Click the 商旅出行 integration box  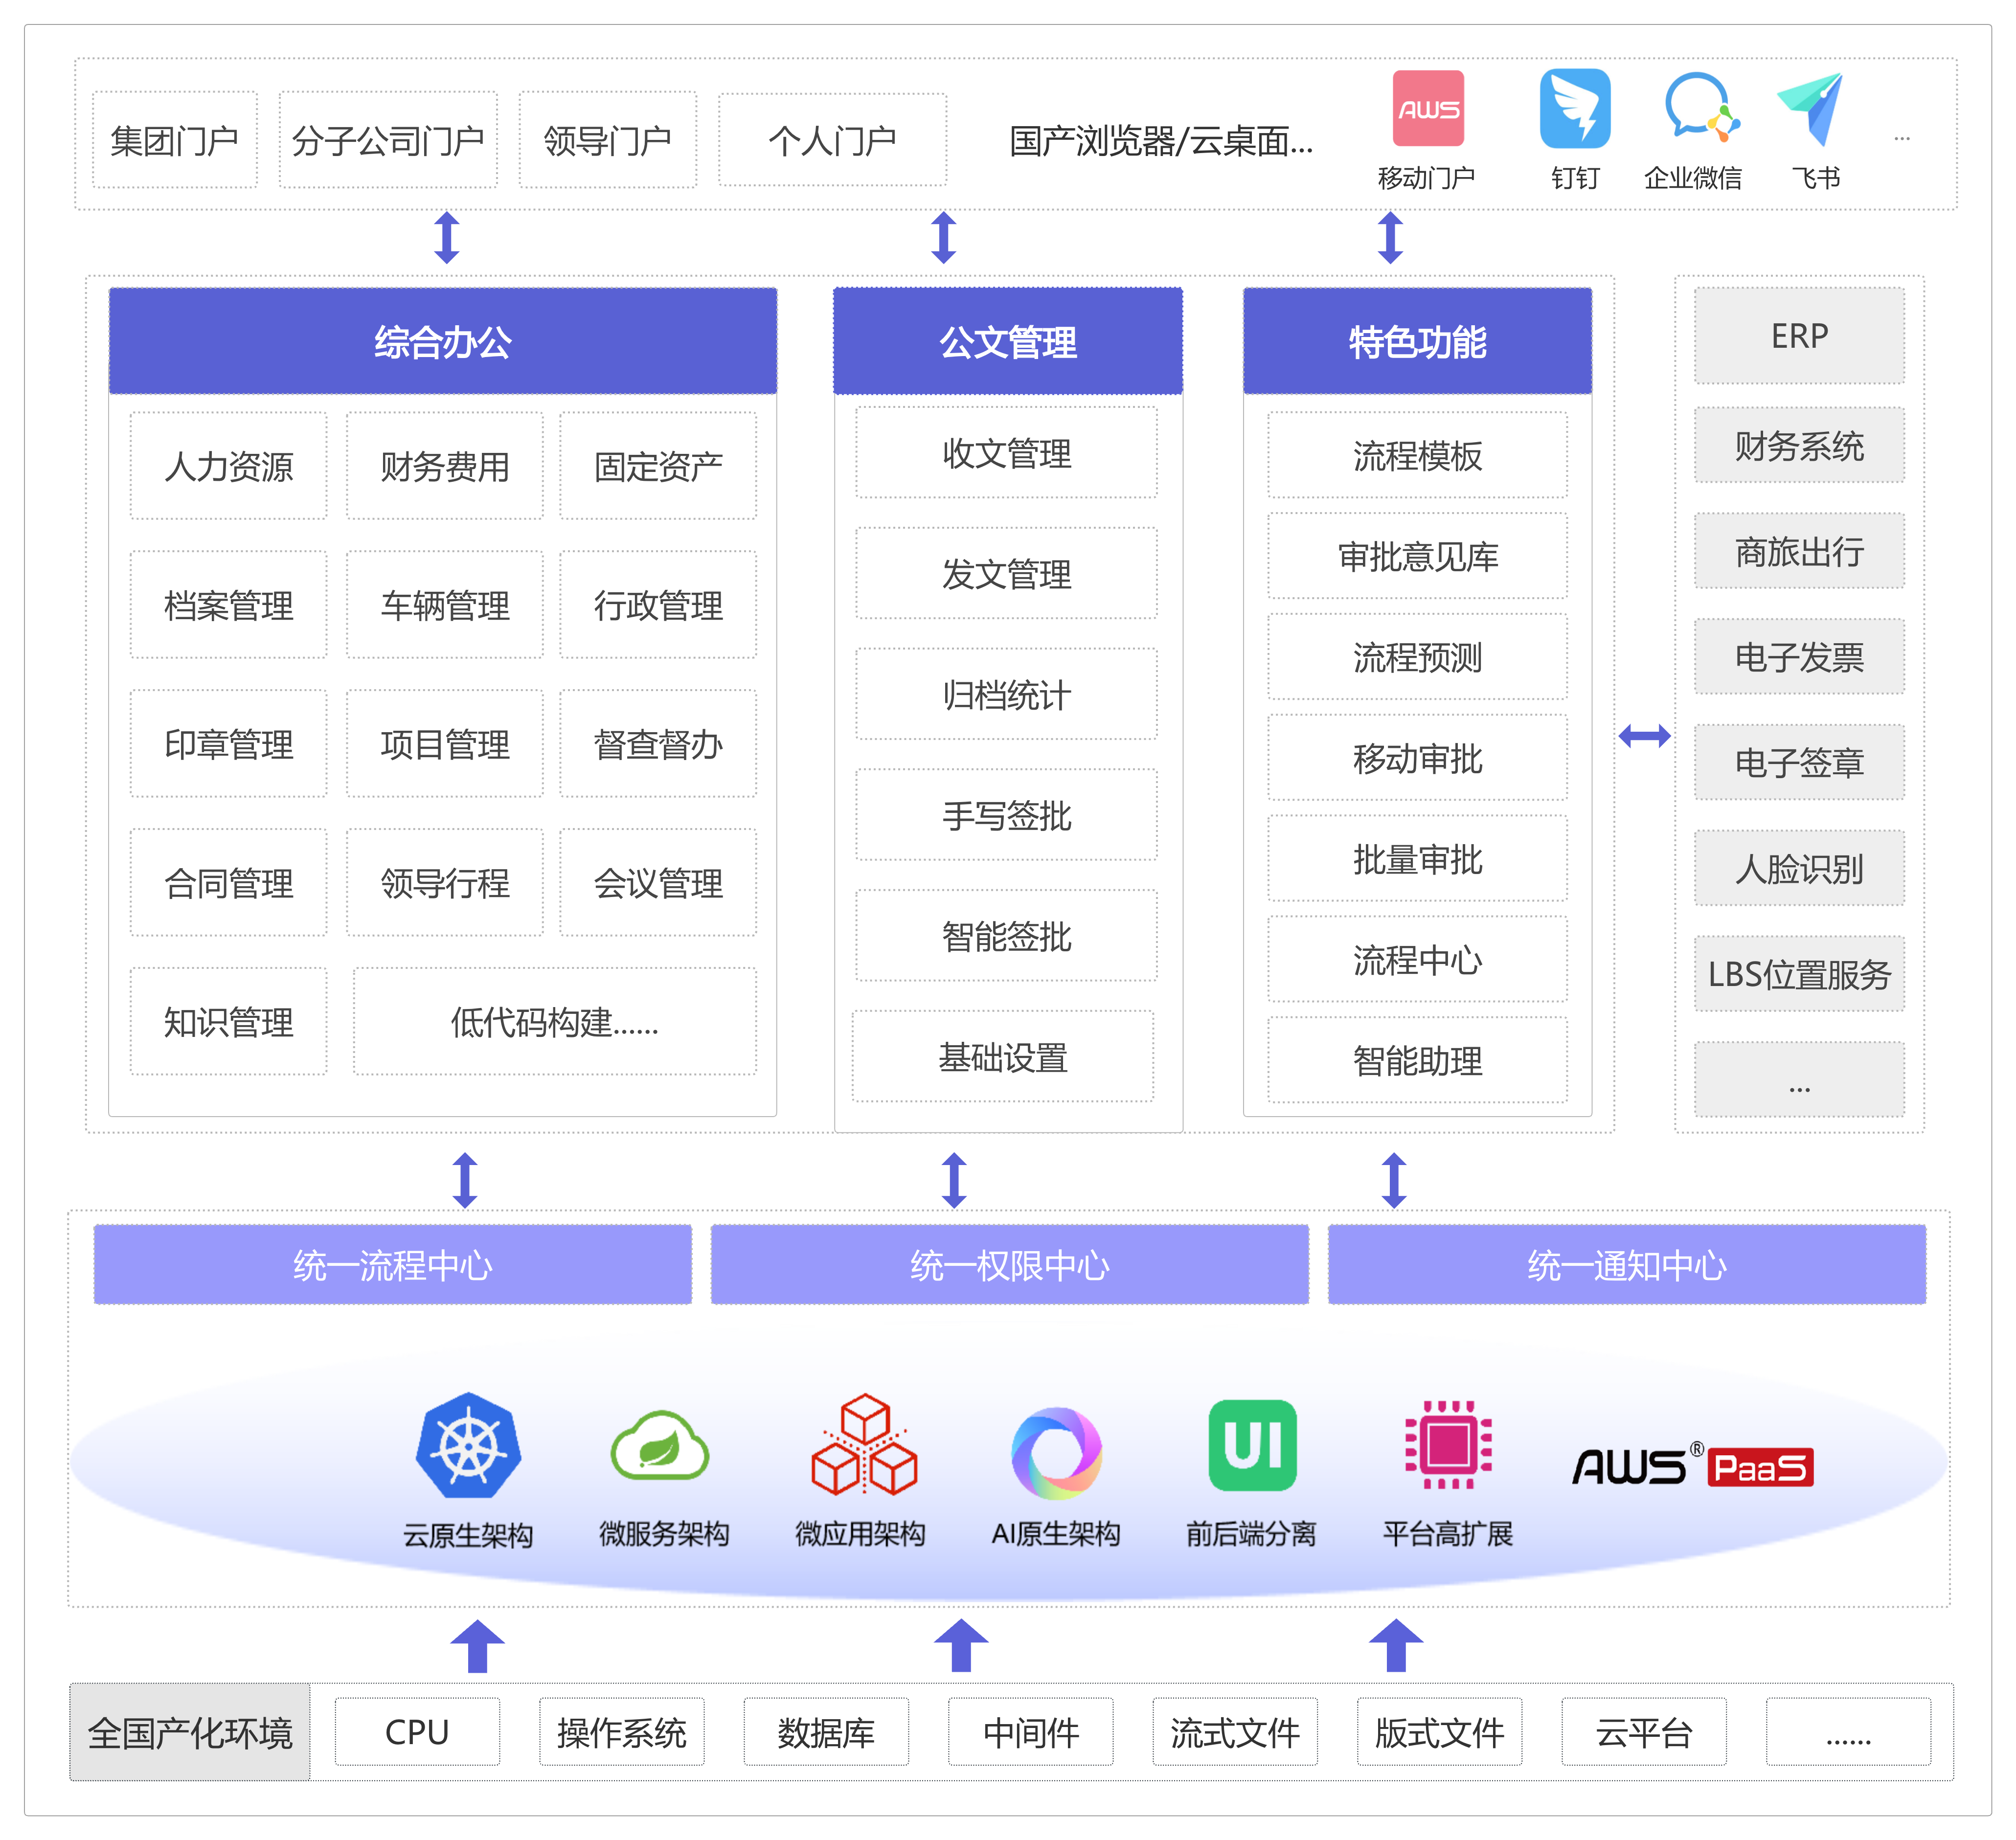1799,551
